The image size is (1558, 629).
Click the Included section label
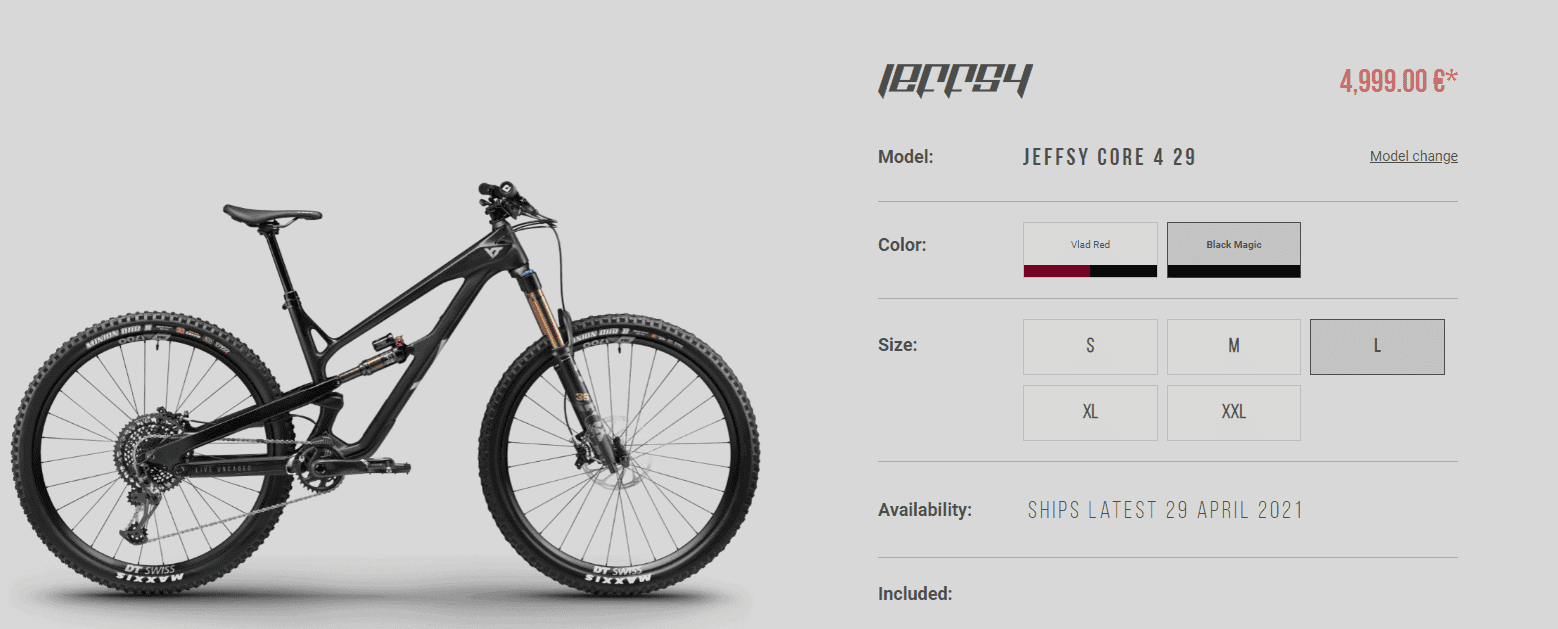click(x=915, y=594)
